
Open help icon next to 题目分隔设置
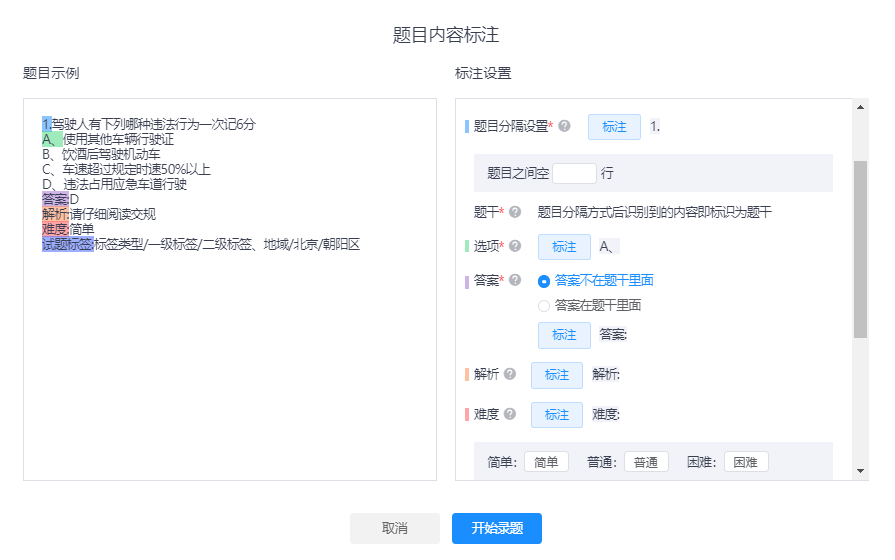[x=564, y=126]
